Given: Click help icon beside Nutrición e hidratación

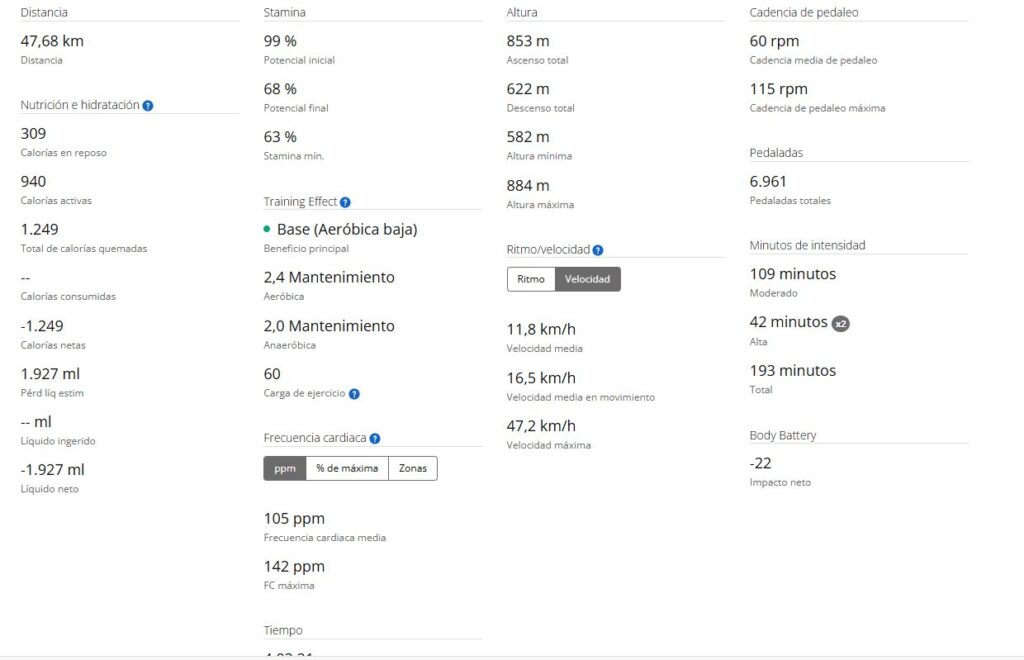Looking at the screenshot, I should click(x=148, y=105).
